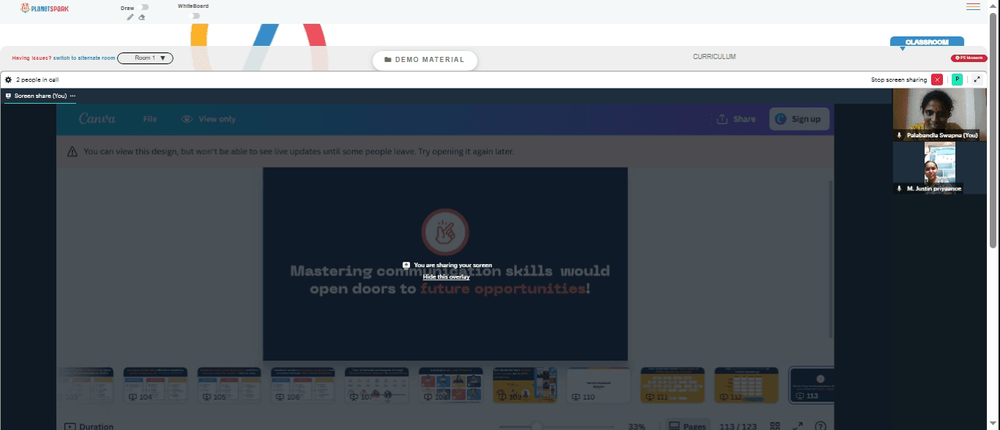Expand call to fullscreen arrows icon
1000x430 pixels.
[x=977, y=80]
